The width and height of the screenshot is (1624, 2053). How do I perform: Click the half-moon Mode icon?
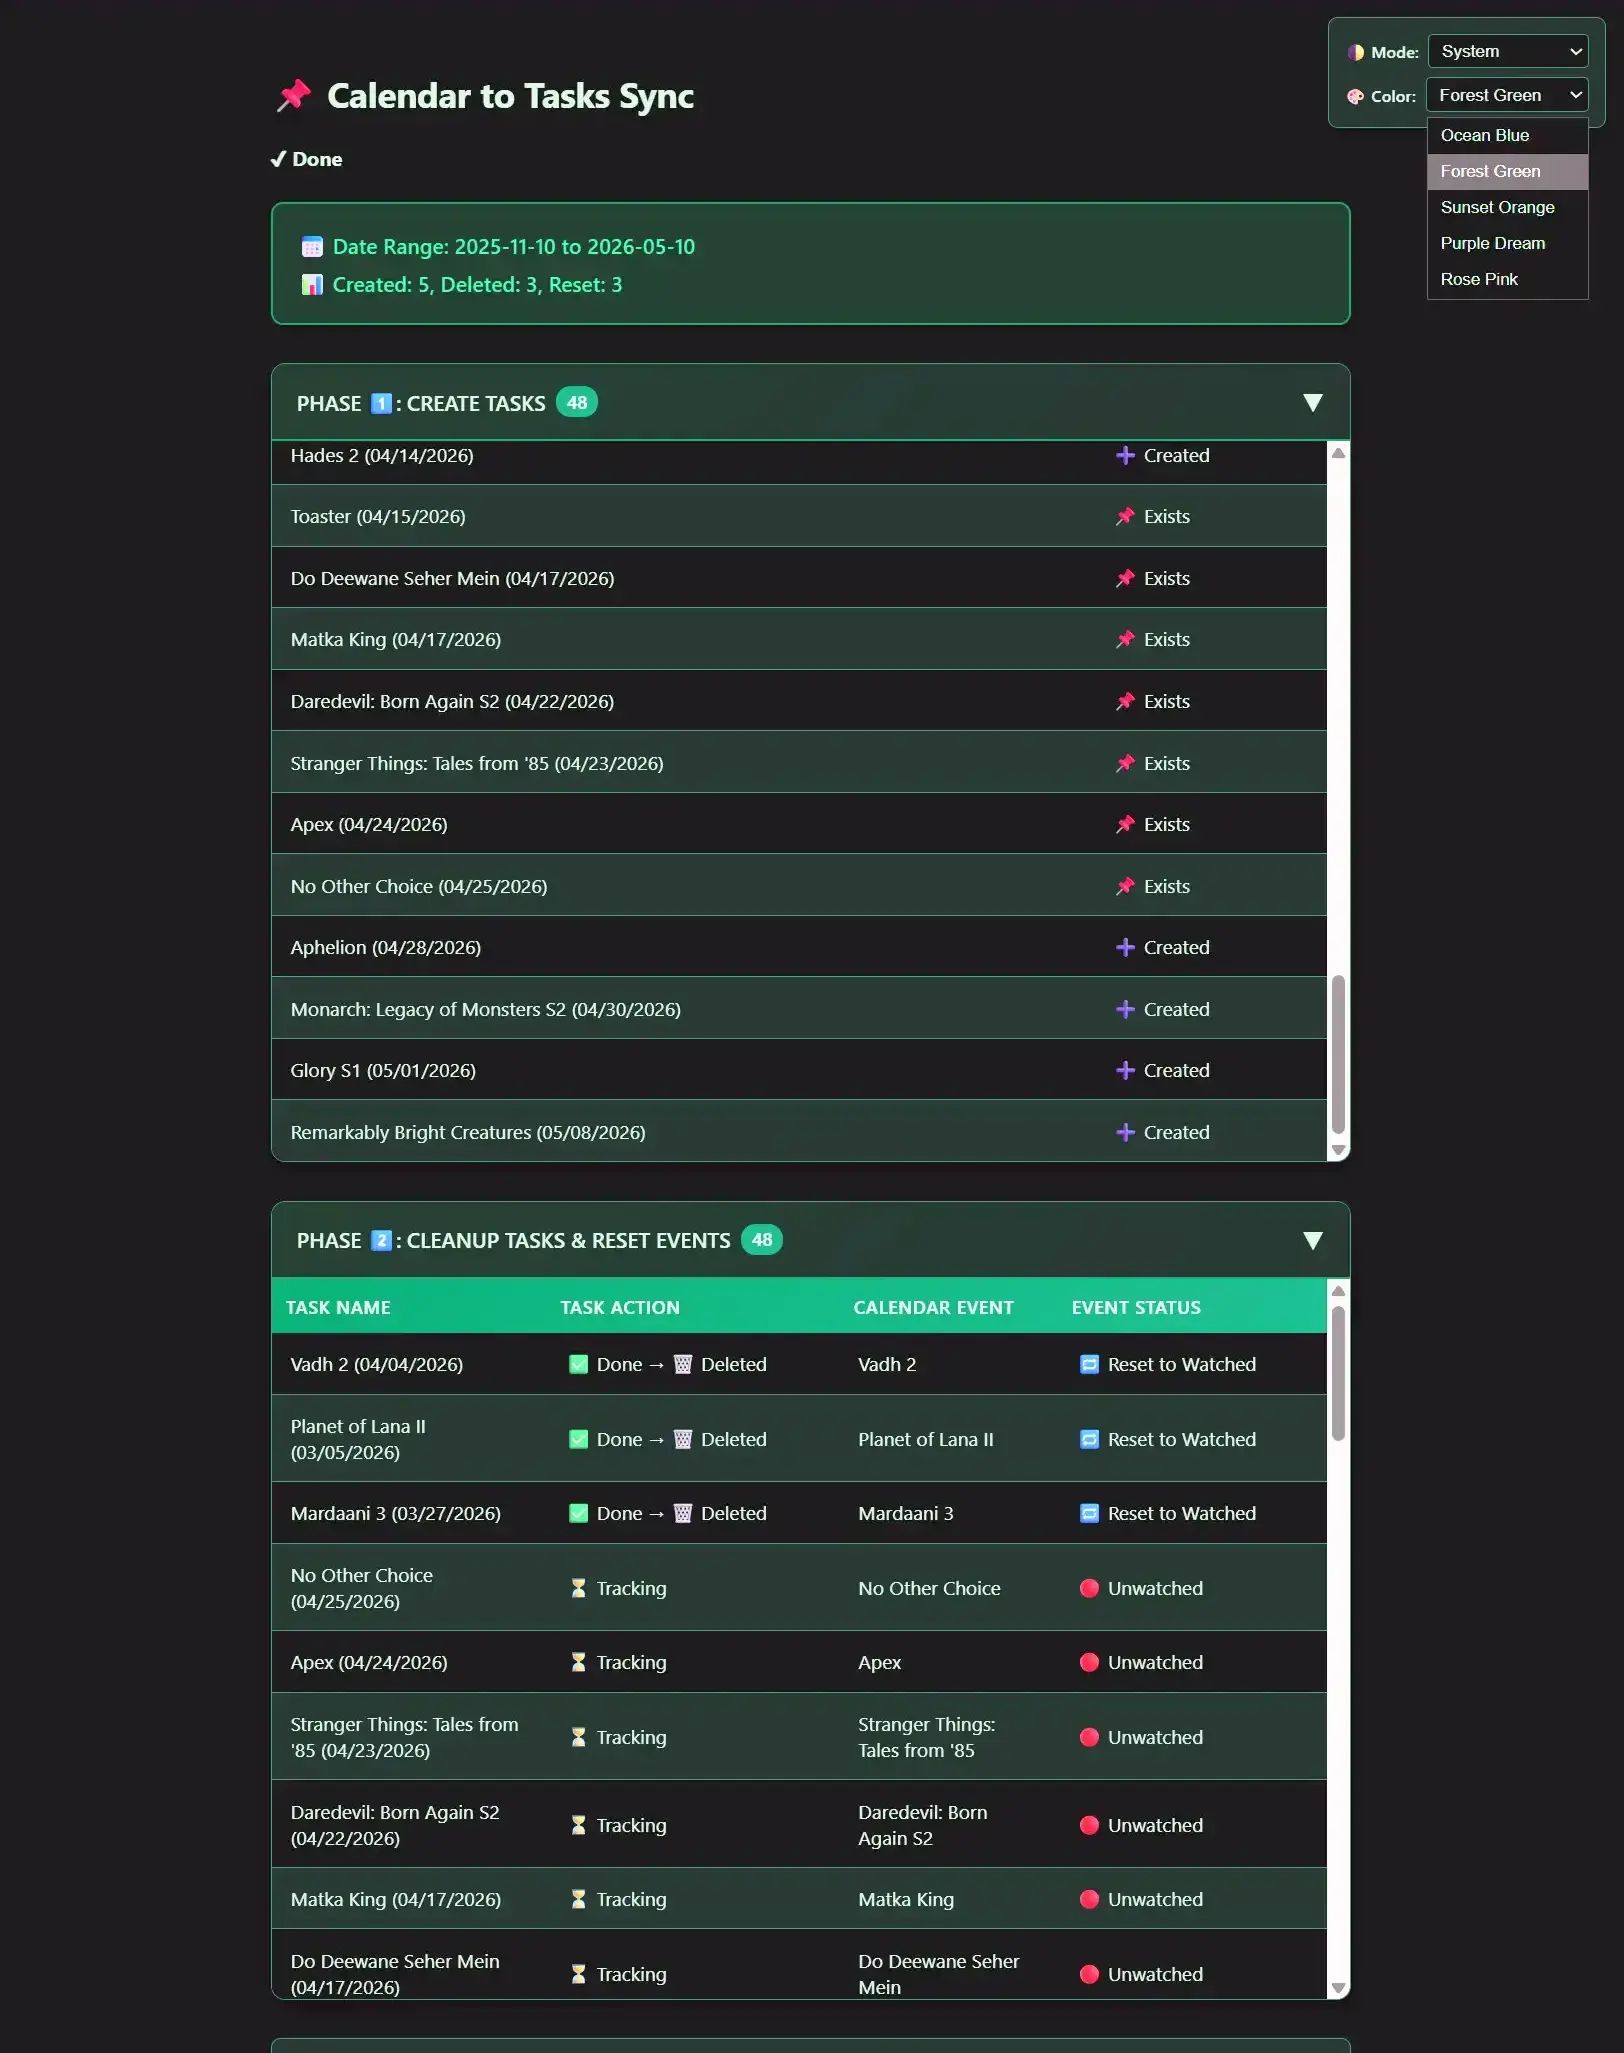point(1355,52)
